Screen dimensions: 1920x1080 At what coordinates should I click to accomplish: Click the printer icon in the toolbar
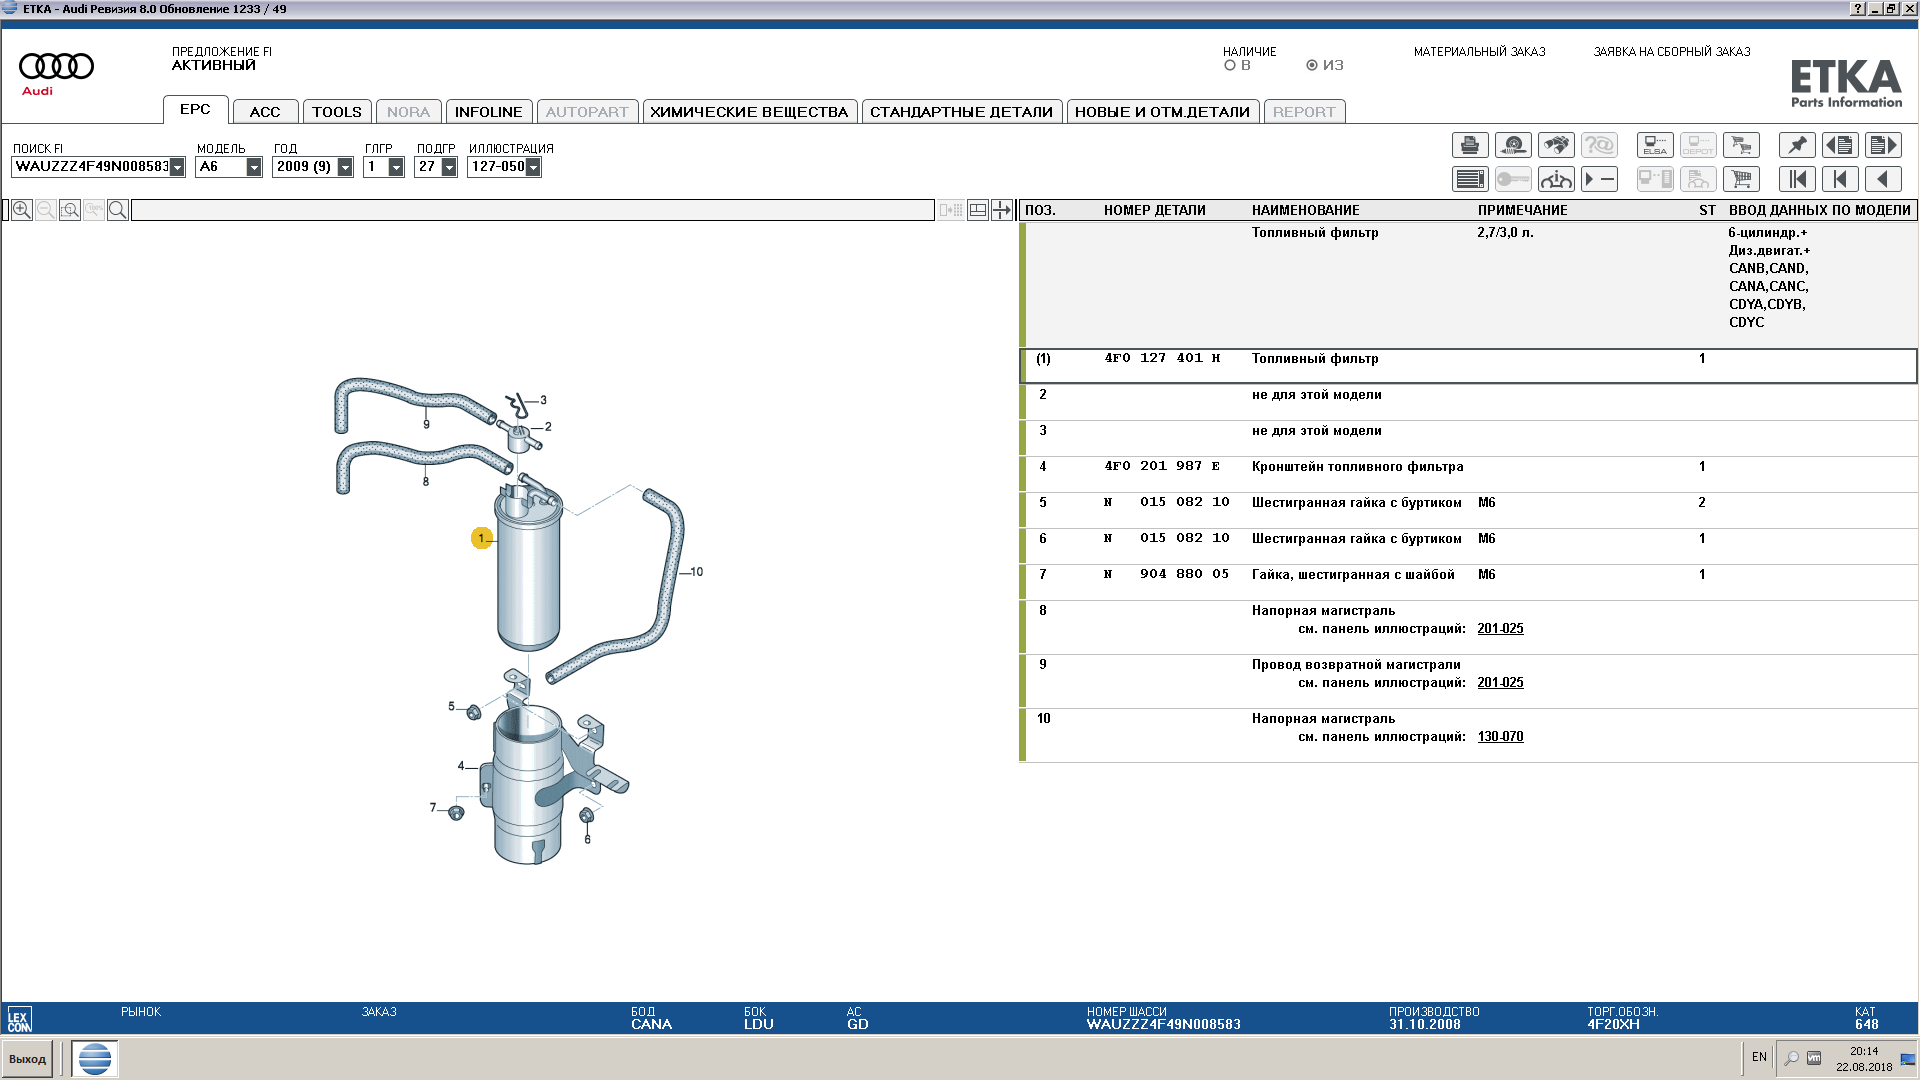tap(1469, 146)
